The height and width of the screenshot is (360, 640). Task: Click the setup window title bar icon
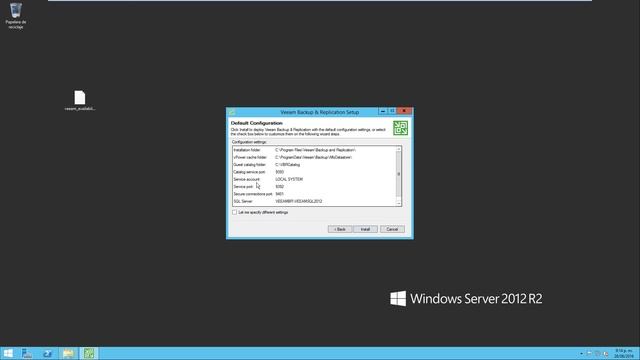[x=232, y=112]
